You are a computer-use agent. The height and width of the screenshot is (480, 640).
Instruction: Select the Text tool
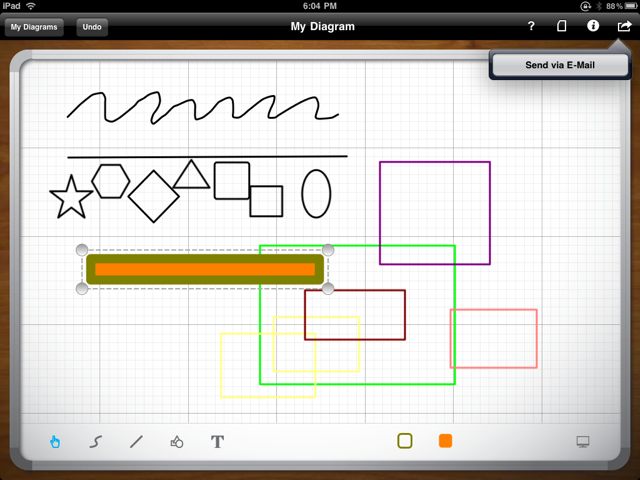point(218,442)
